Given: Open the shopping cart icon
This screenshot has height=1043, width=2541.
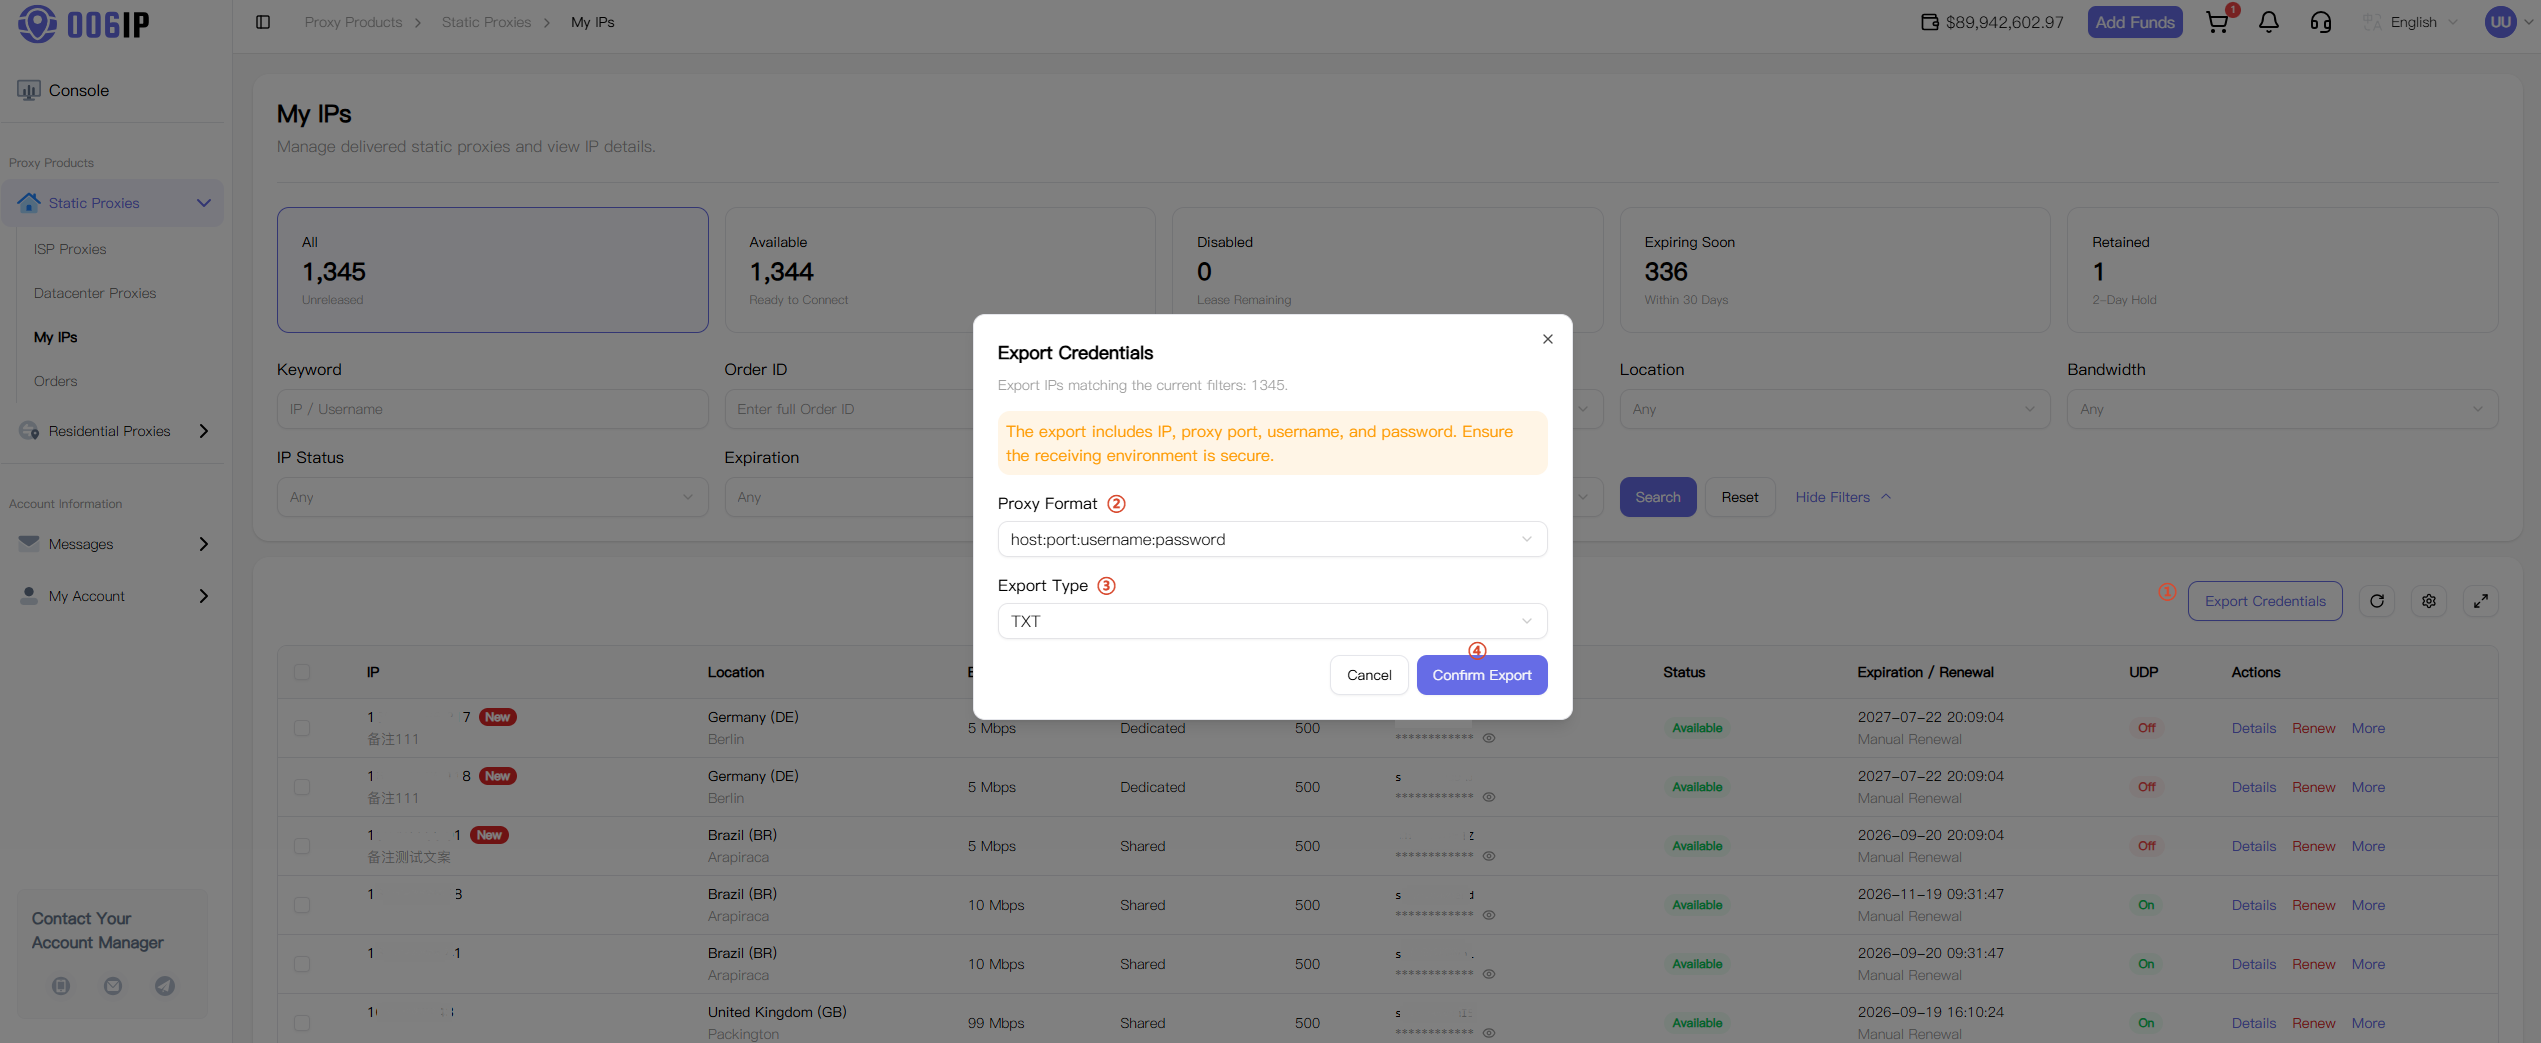Looking at the screenshot, I should (x=2217, y=22).
